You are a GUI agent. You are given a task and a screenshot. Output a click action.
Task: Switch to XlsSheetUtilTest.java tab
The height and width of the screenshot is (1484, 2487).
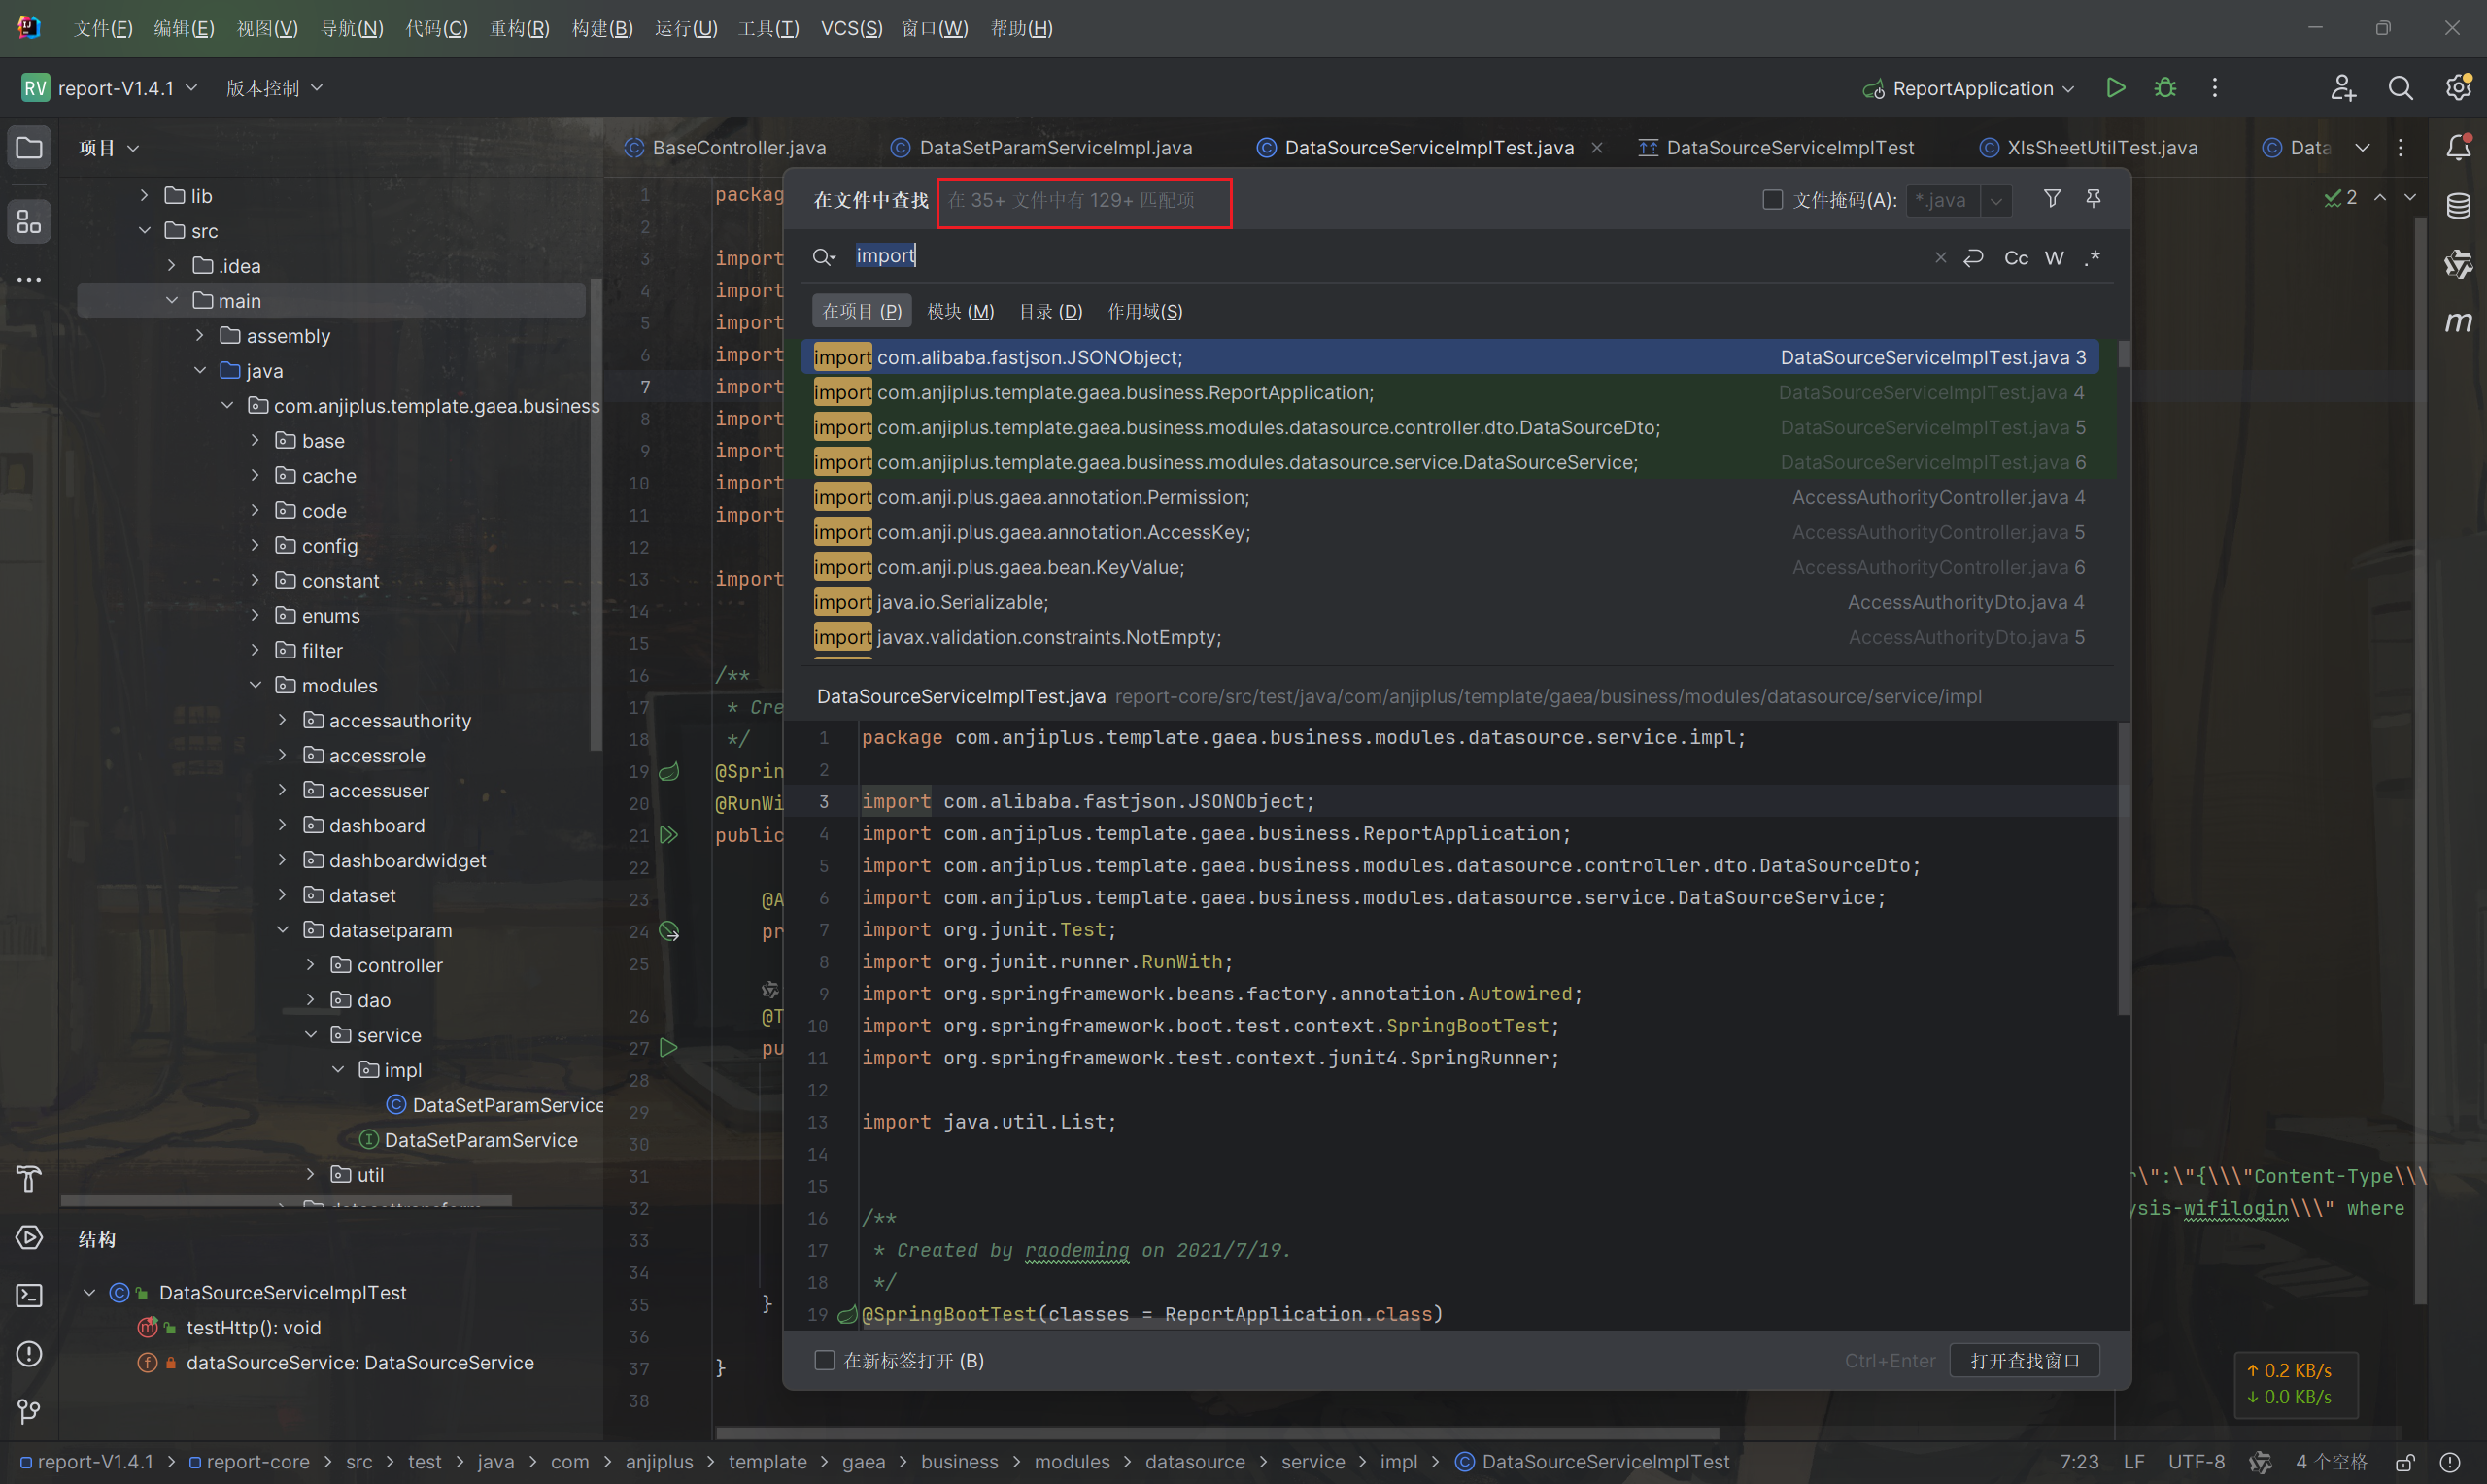pos(2088,148)
